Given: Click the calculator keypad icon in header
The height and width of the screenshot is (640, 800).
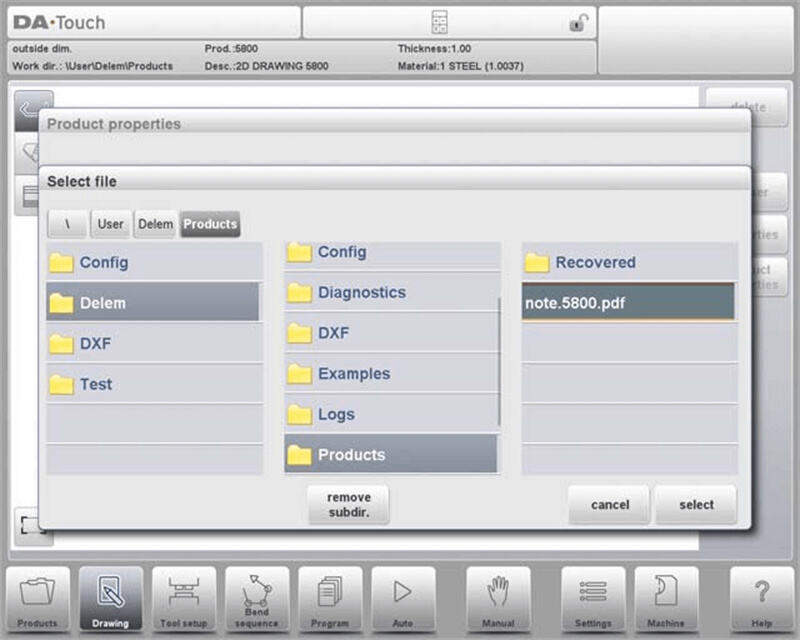Looking at the screenshot, I should click(439, 22).
